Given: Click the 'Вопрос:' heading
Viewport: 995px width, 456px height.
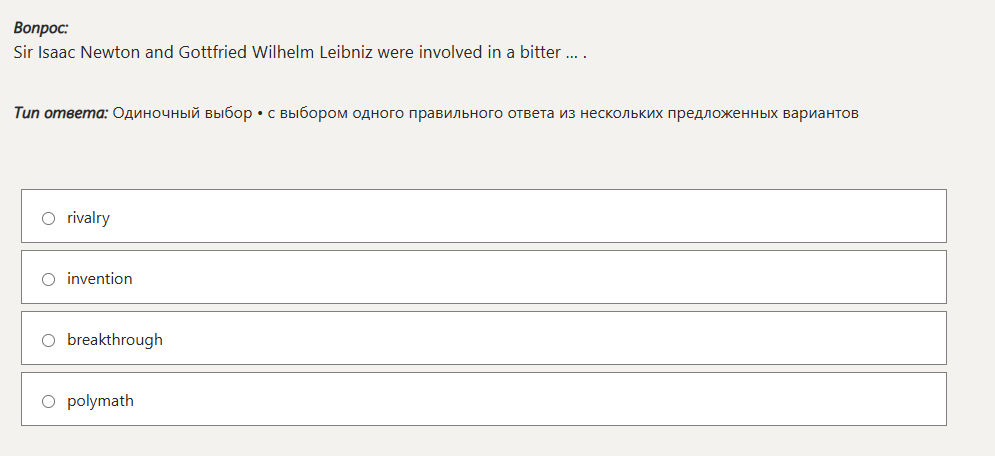Looking at the screenshot, I should pos(41,29).
